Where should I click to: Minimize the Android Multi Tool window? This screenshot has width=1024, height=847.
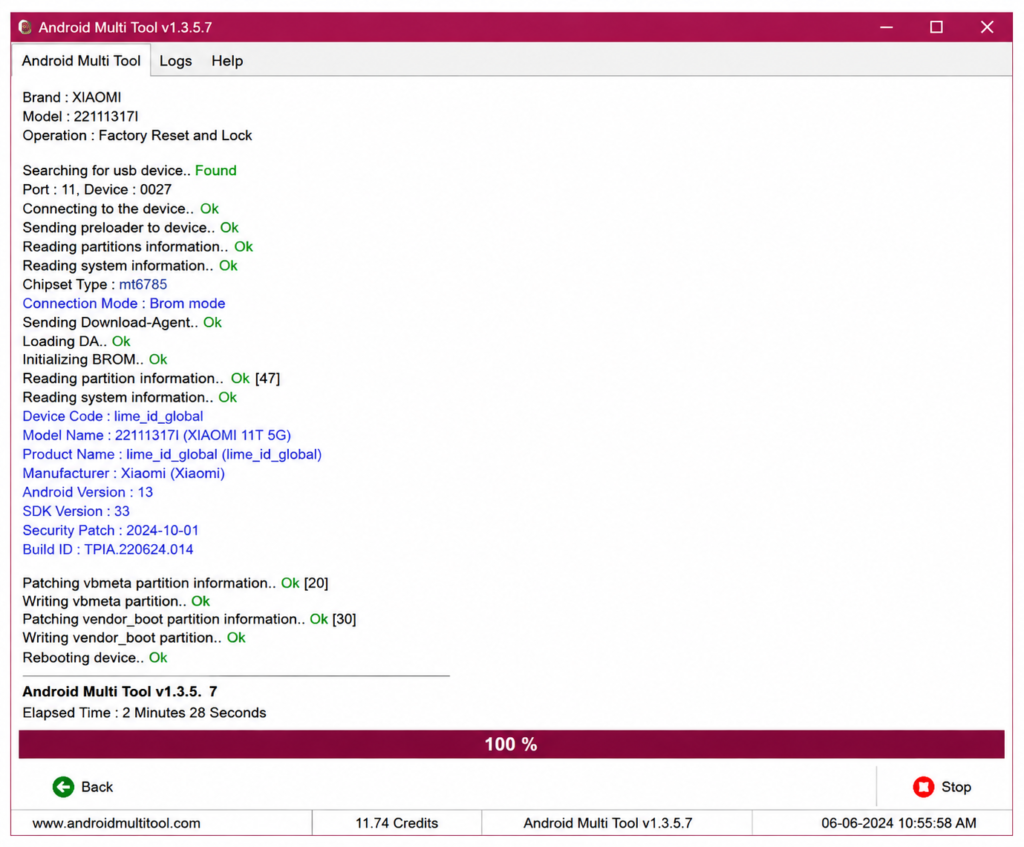click(886, 27)
